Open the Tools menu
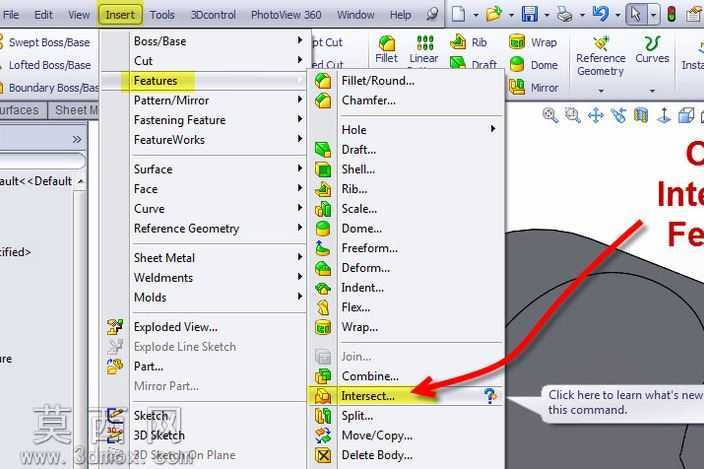 tap(162, 15)
